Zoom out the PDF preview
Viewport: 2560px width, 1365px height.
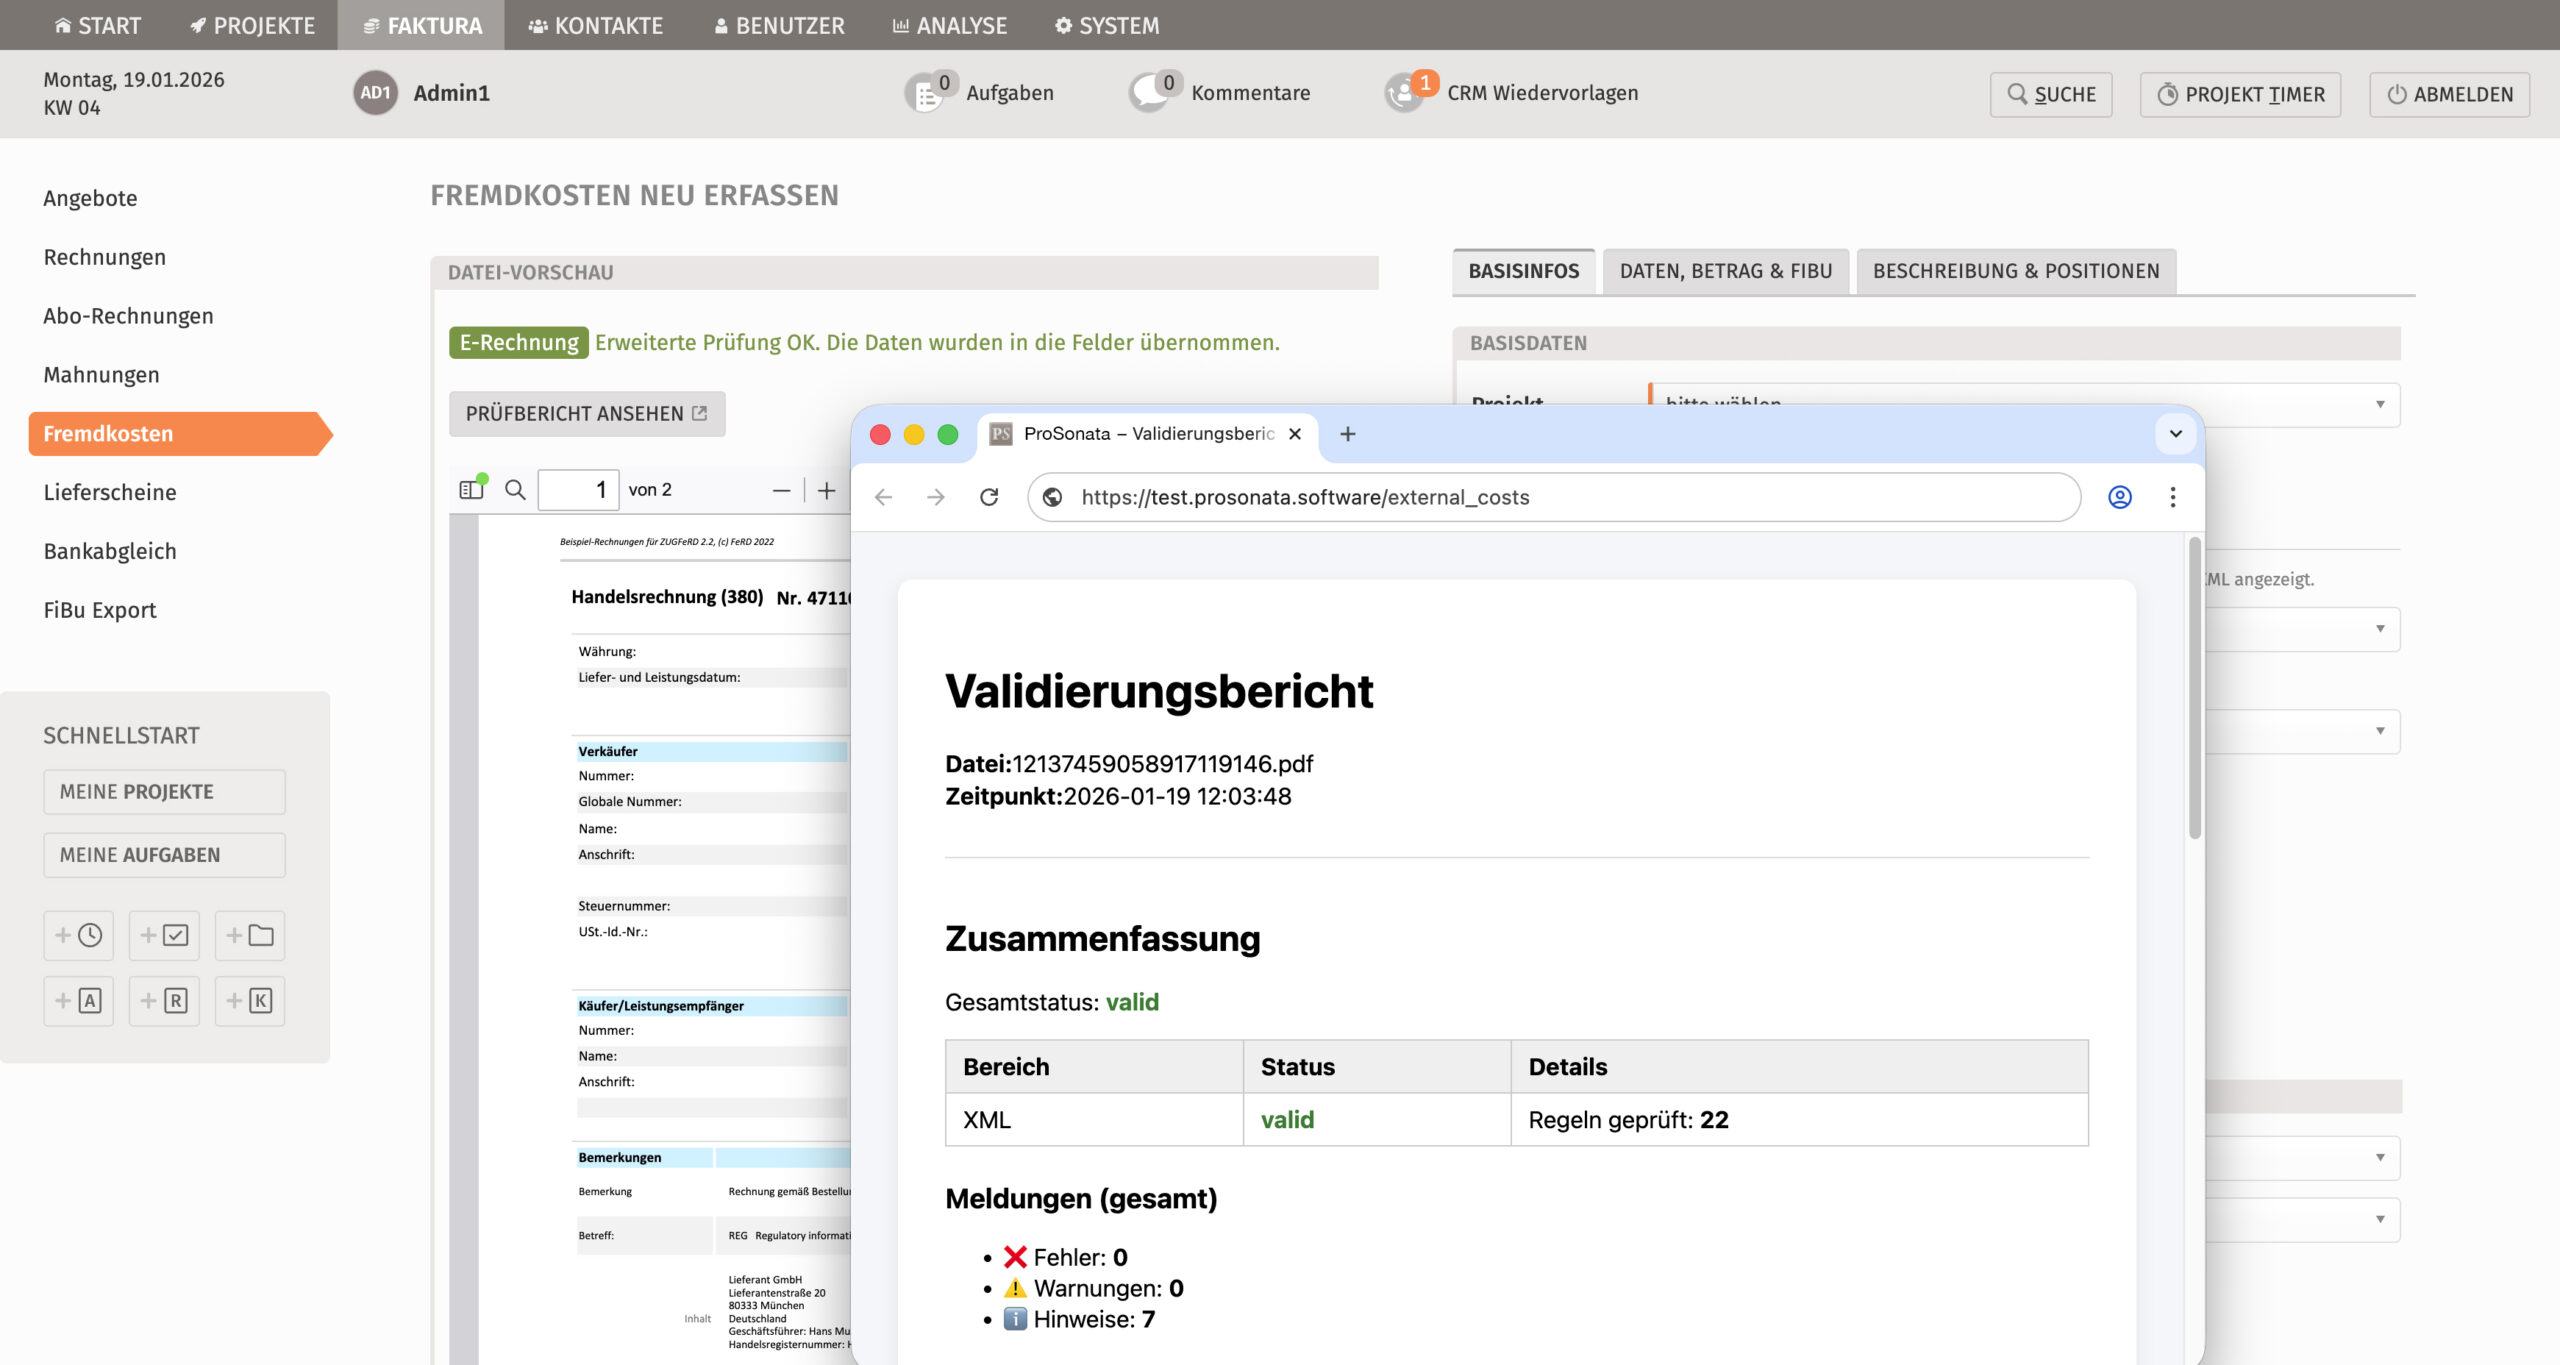pos(781,490)
